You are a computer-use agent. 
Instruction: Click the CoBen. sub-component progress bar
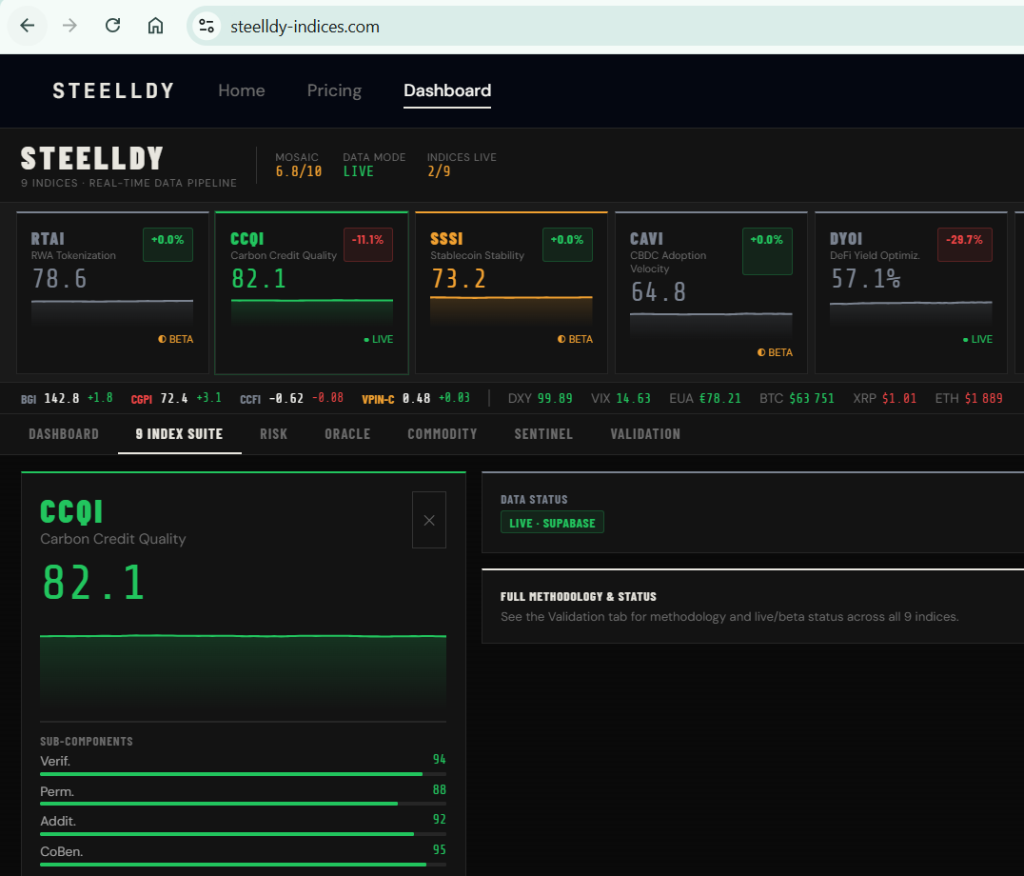click(x=243, y=864)
